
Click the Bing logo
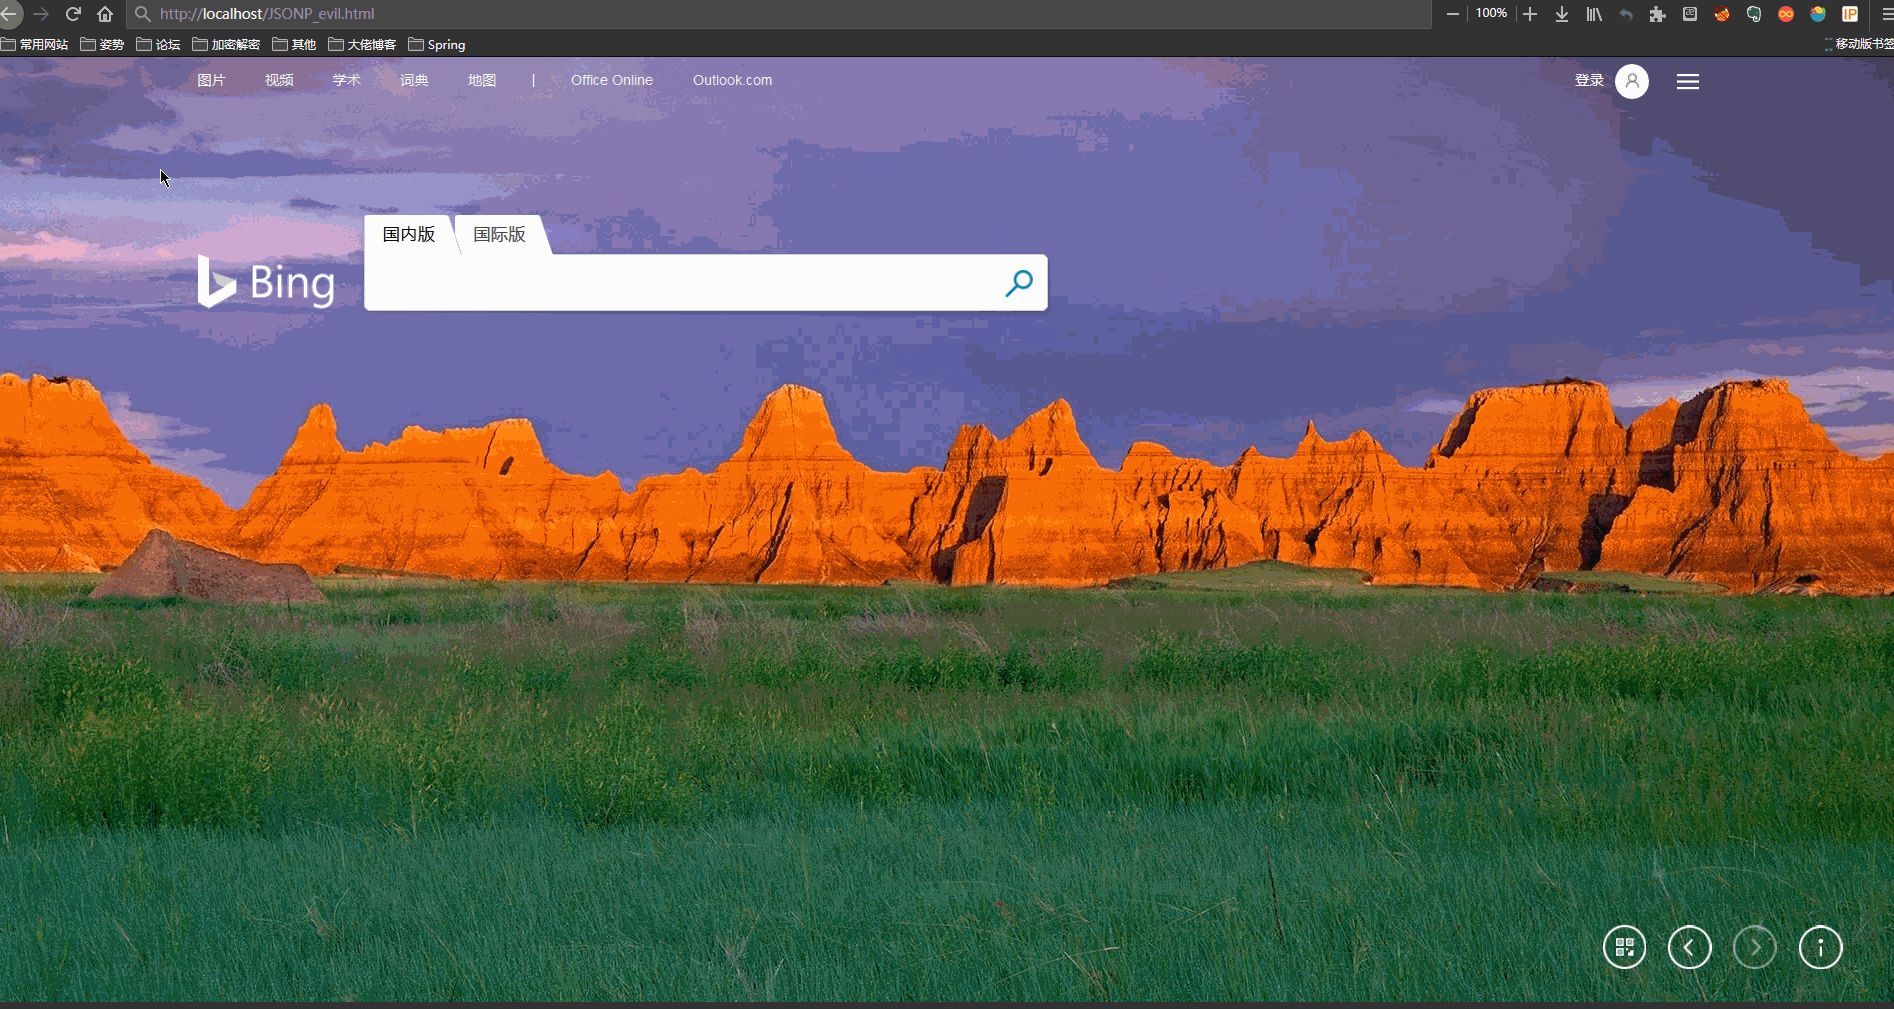tap(266, 283)
